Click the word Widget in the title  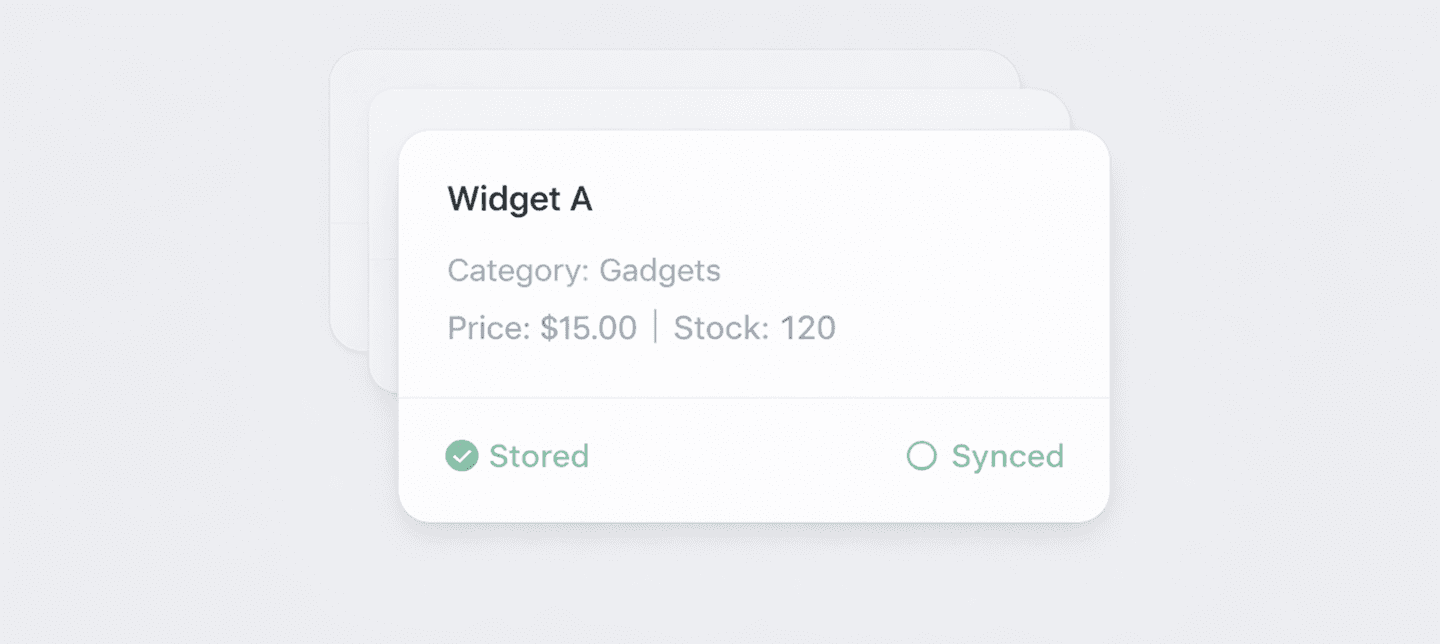pyautogui.click(x=503, y=199)
